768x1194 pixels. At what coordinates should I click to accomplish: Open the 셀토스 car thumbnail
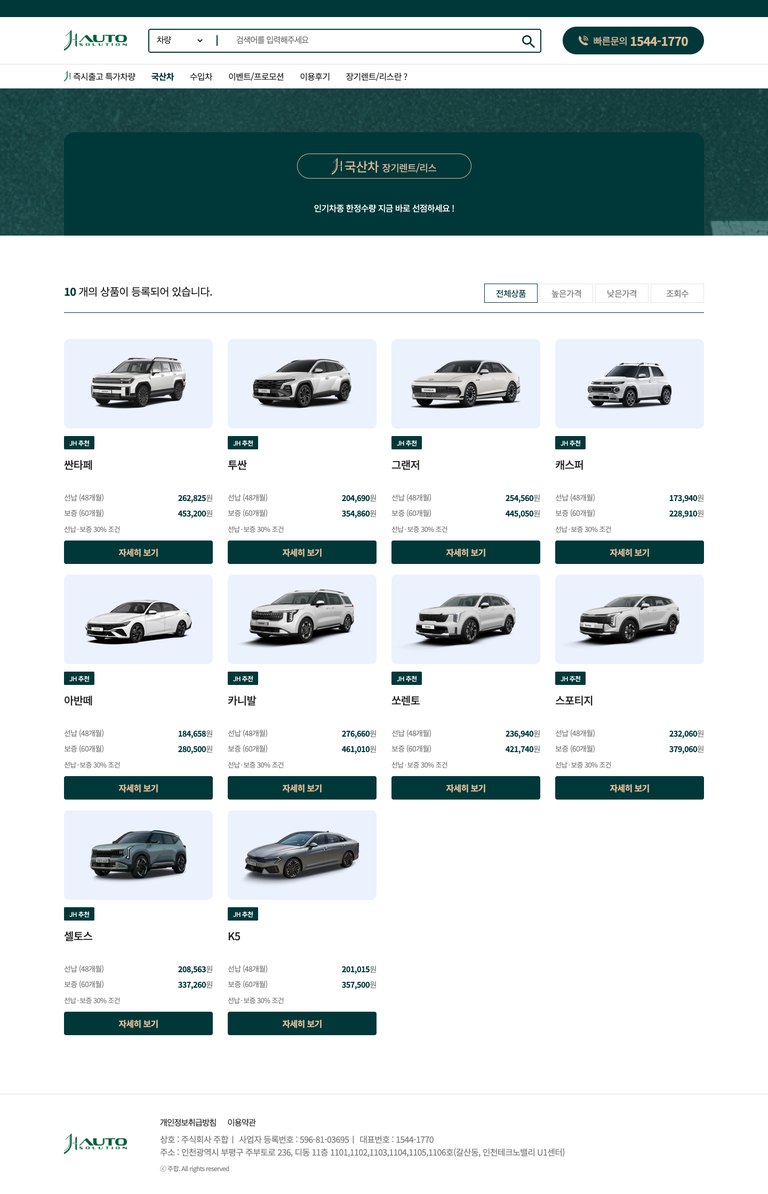point(138,854)
